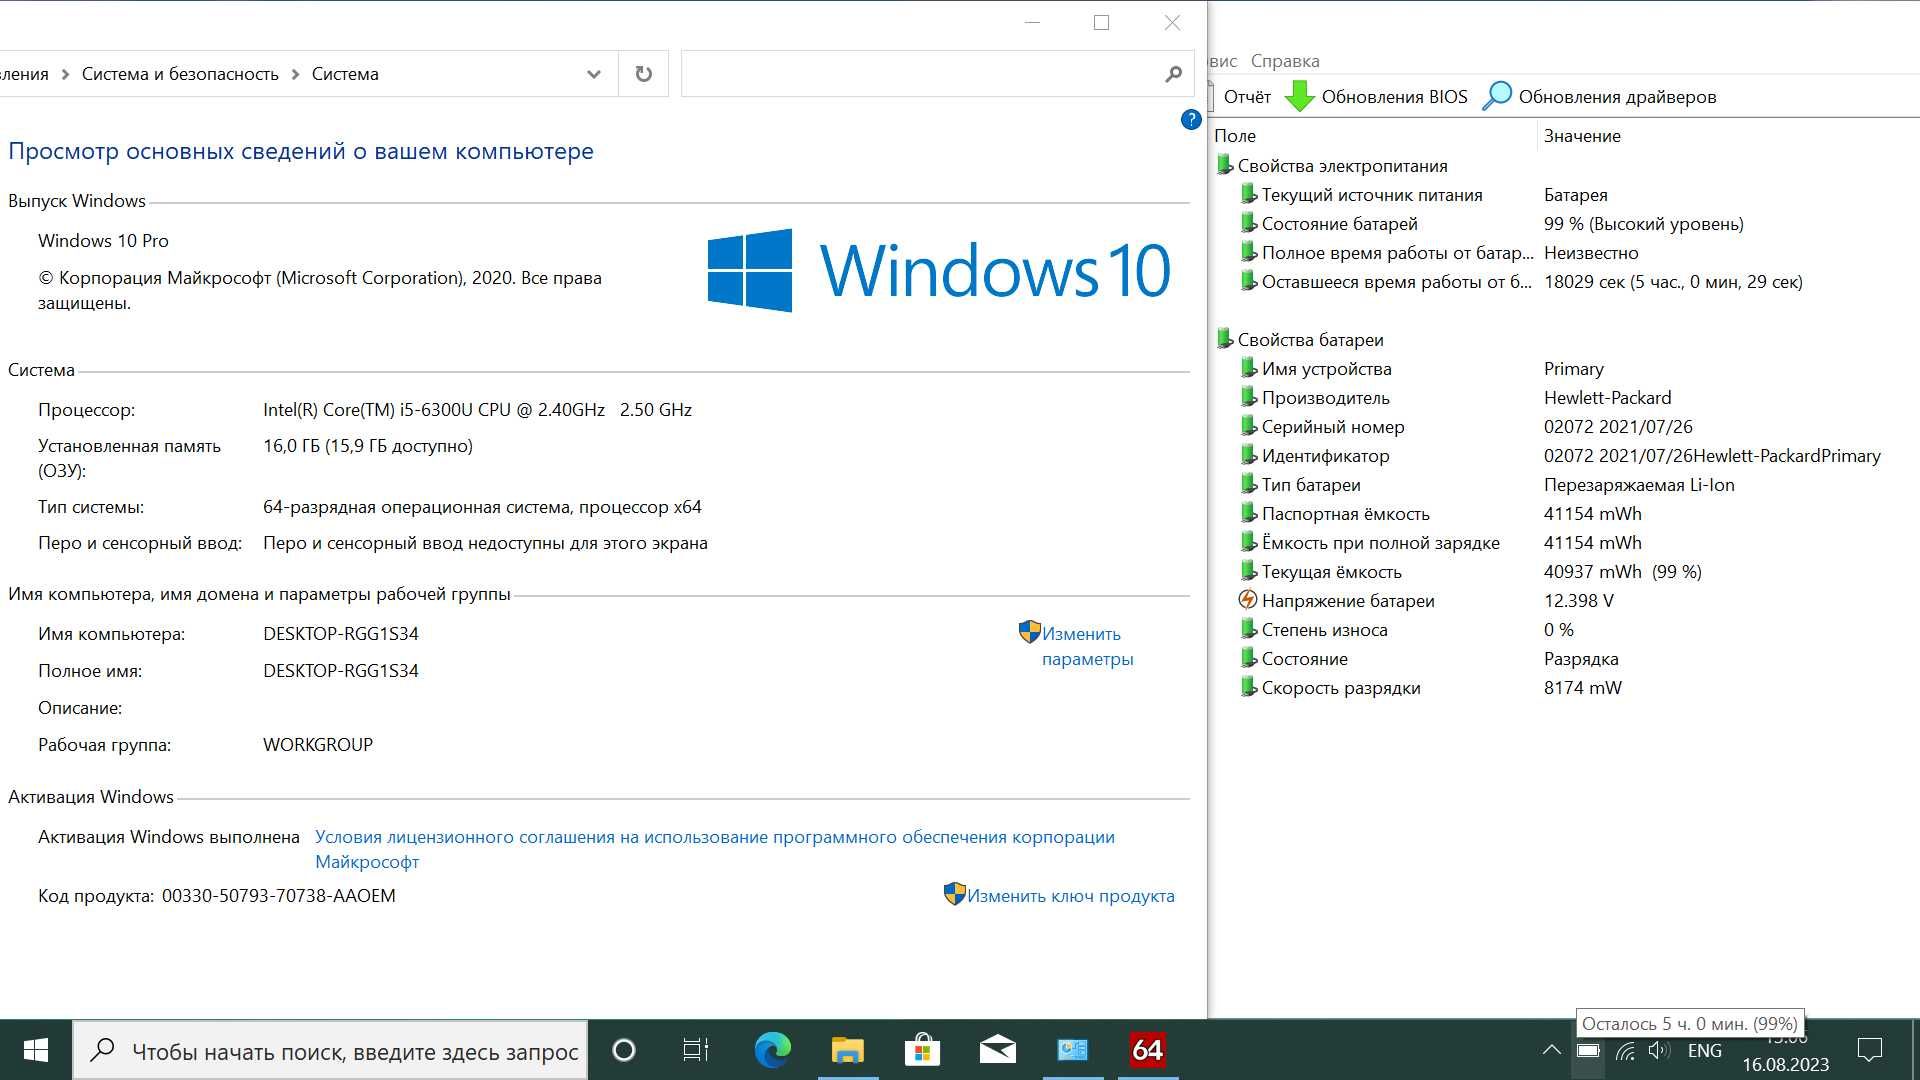Select Система и безопасность breadcrumb
The width and height of the screenshot is (1920, 1080).
(x=180, y=74)
